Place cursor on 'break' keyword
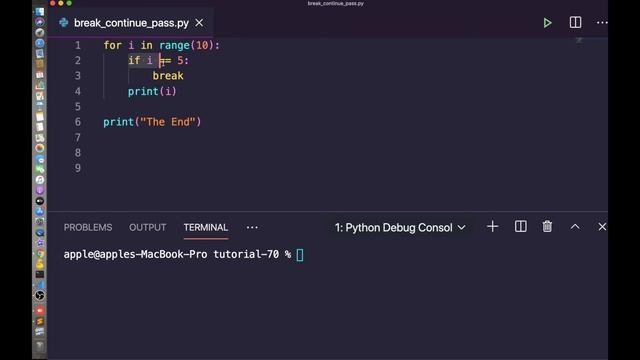This screenshot has height=360, width=640. click(x=168, y=76)
